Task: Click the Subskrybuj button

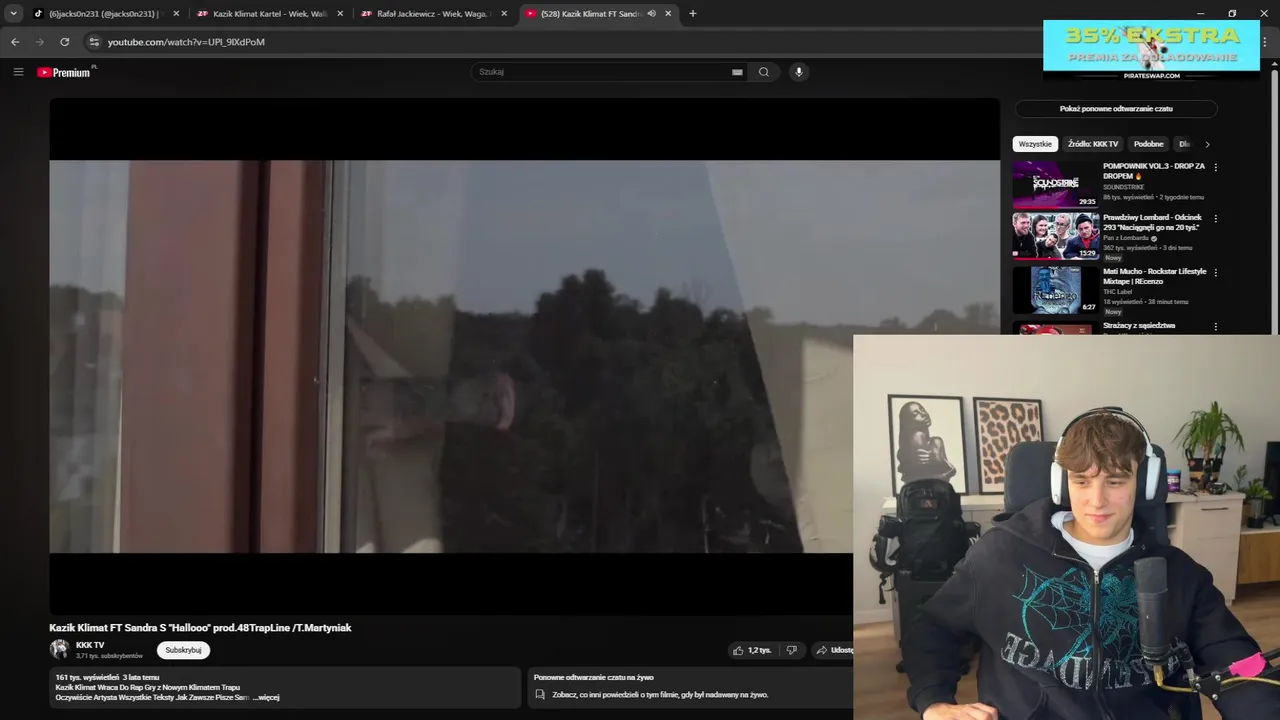Action: (x=183, y=650)
